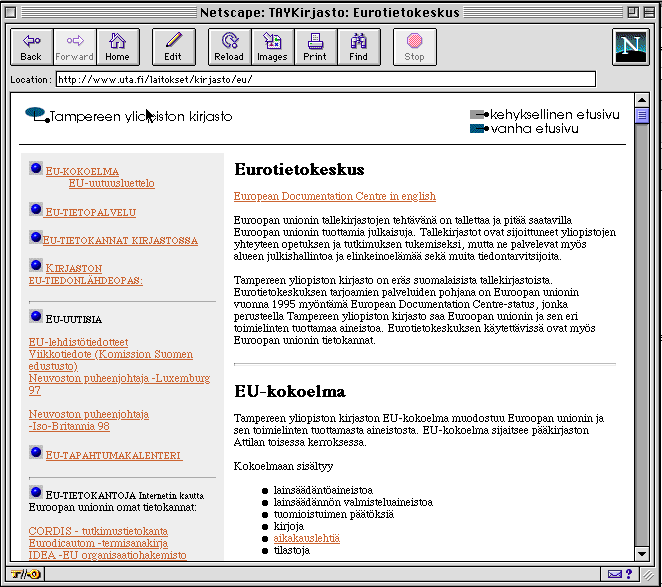Click the Forward toolbar button

[75, 47]
